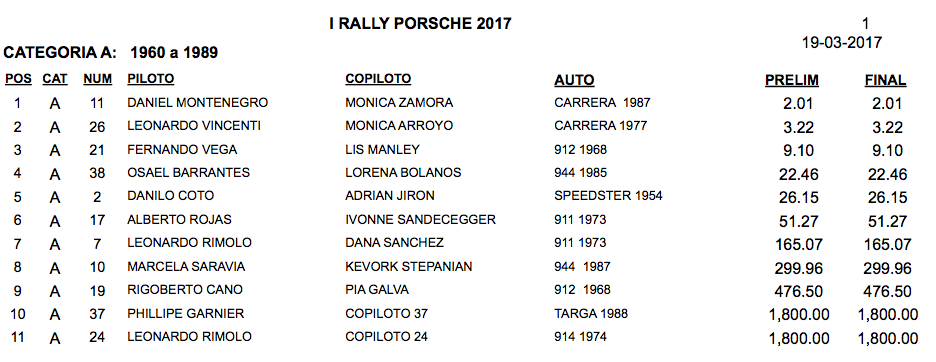
Task: Click the final score 22.46
Action: click(x=888, y=174)
